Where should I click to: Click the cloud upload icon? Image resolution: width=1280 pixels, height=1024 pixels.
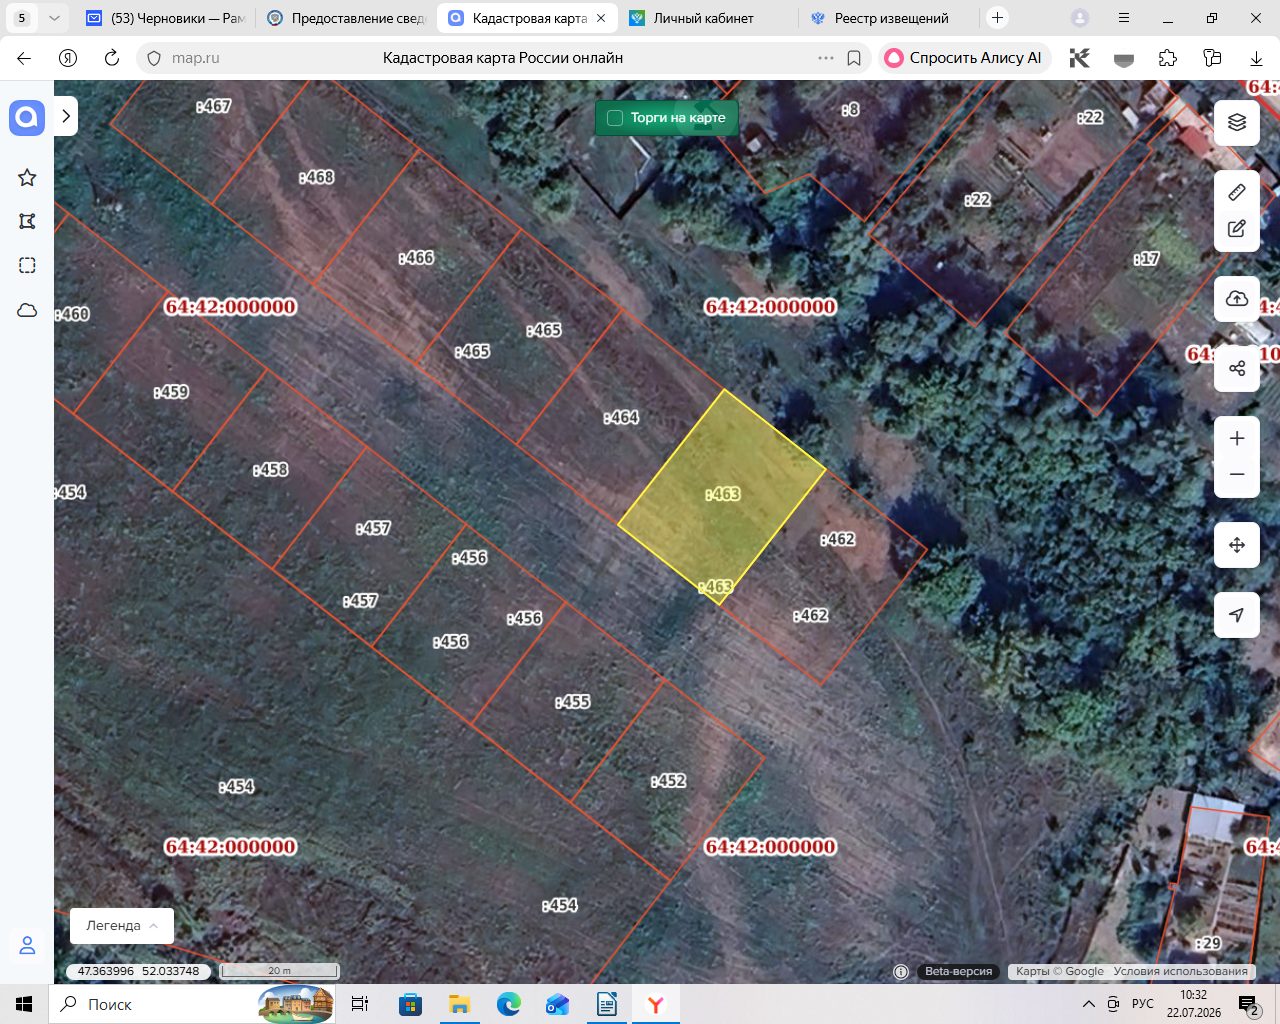point(1237,299)
